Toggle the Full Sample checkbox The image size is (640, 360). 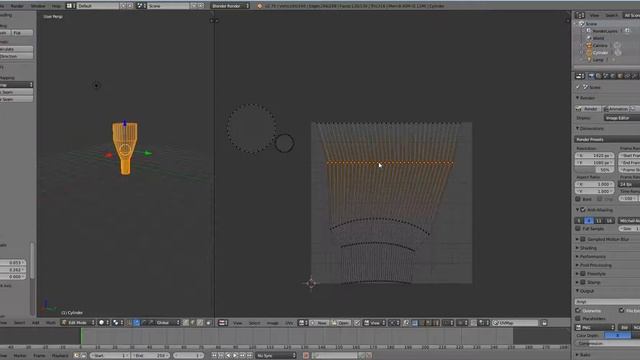point(578,229)
